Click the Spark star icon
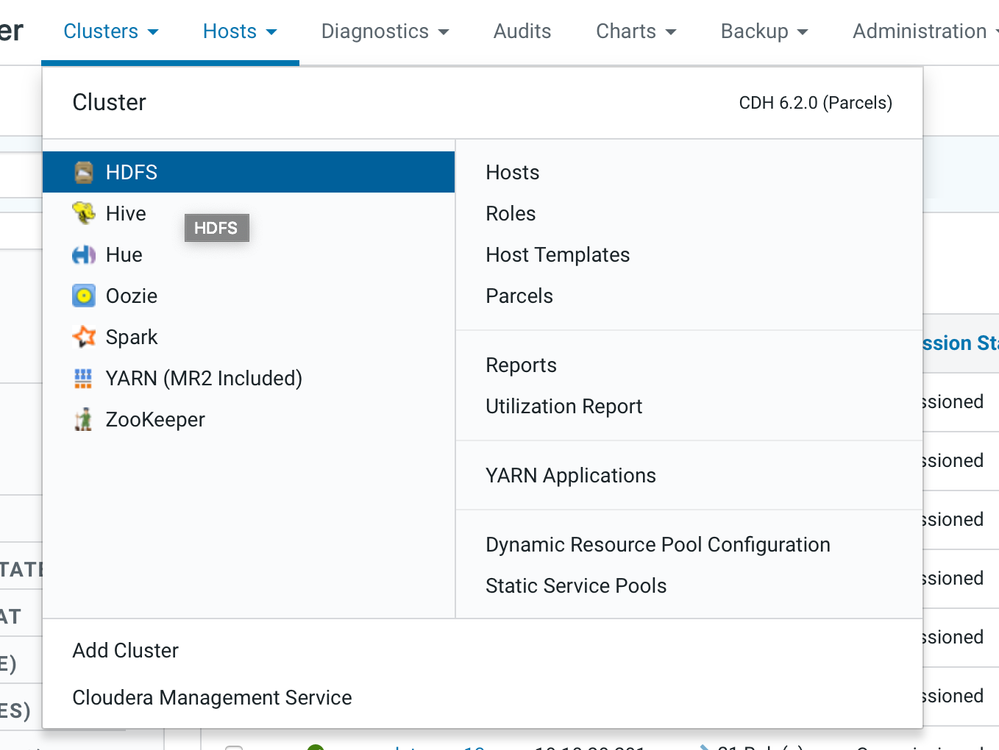999x750 pixels. point(84,337)
